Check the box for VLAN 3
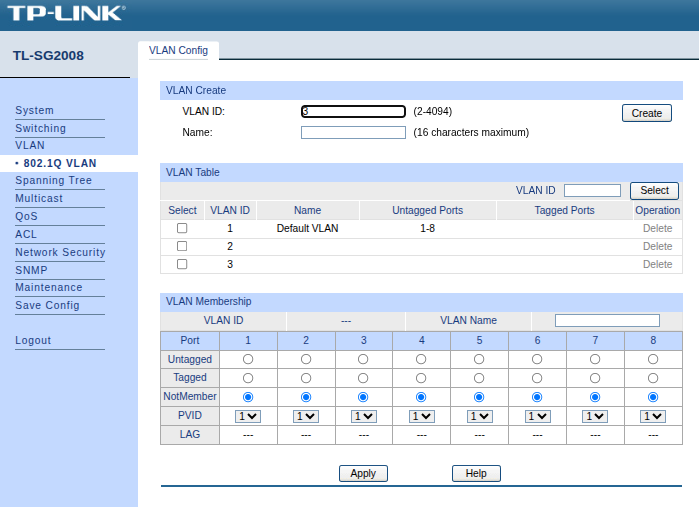 click(182, 264)
